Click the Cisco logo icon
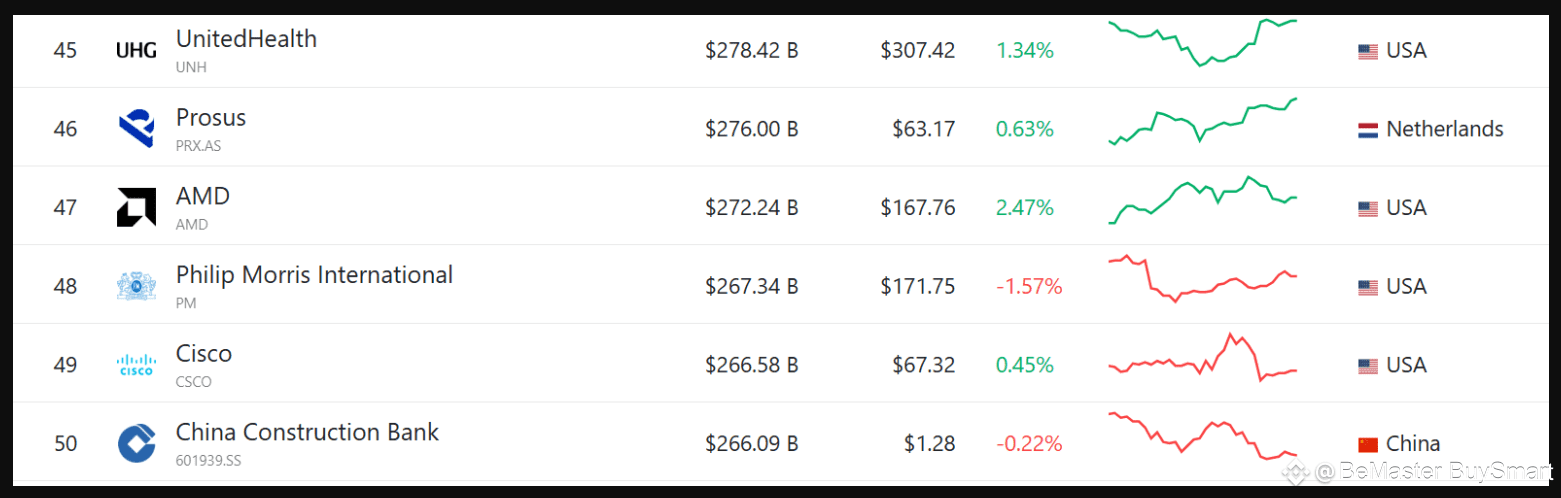The width and height of the screenshot is (1561, 498). [136, 365]
